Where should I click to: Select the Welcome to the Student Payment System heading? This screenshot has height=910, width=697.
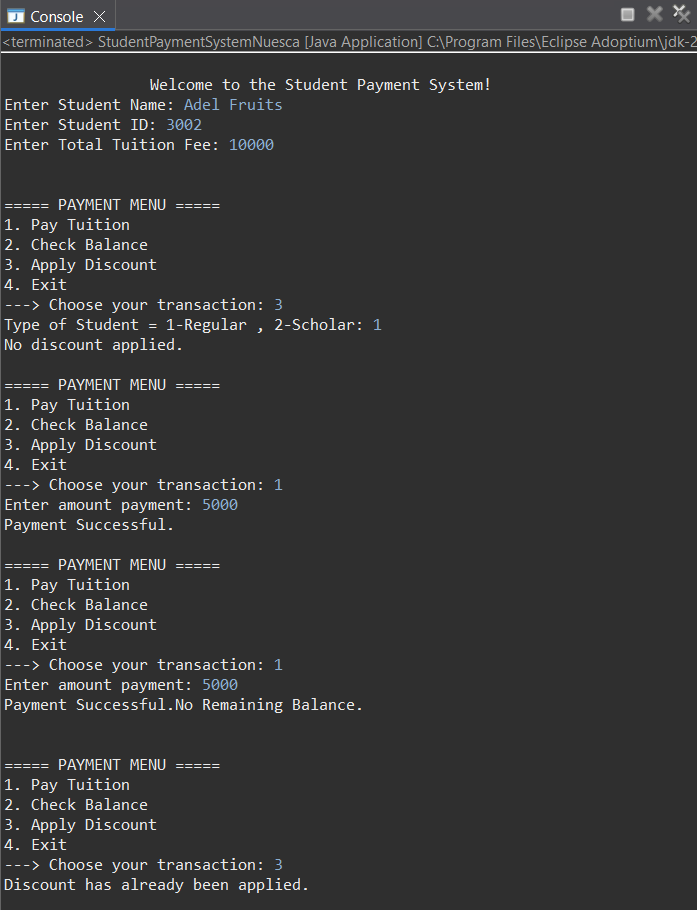coord(319,84)
